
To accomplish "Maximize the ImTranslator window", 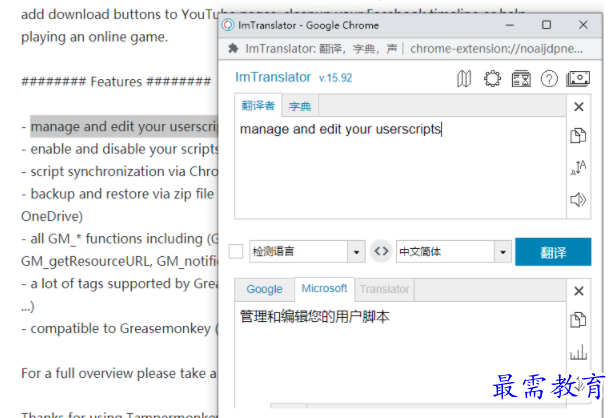I will point(546,25).
